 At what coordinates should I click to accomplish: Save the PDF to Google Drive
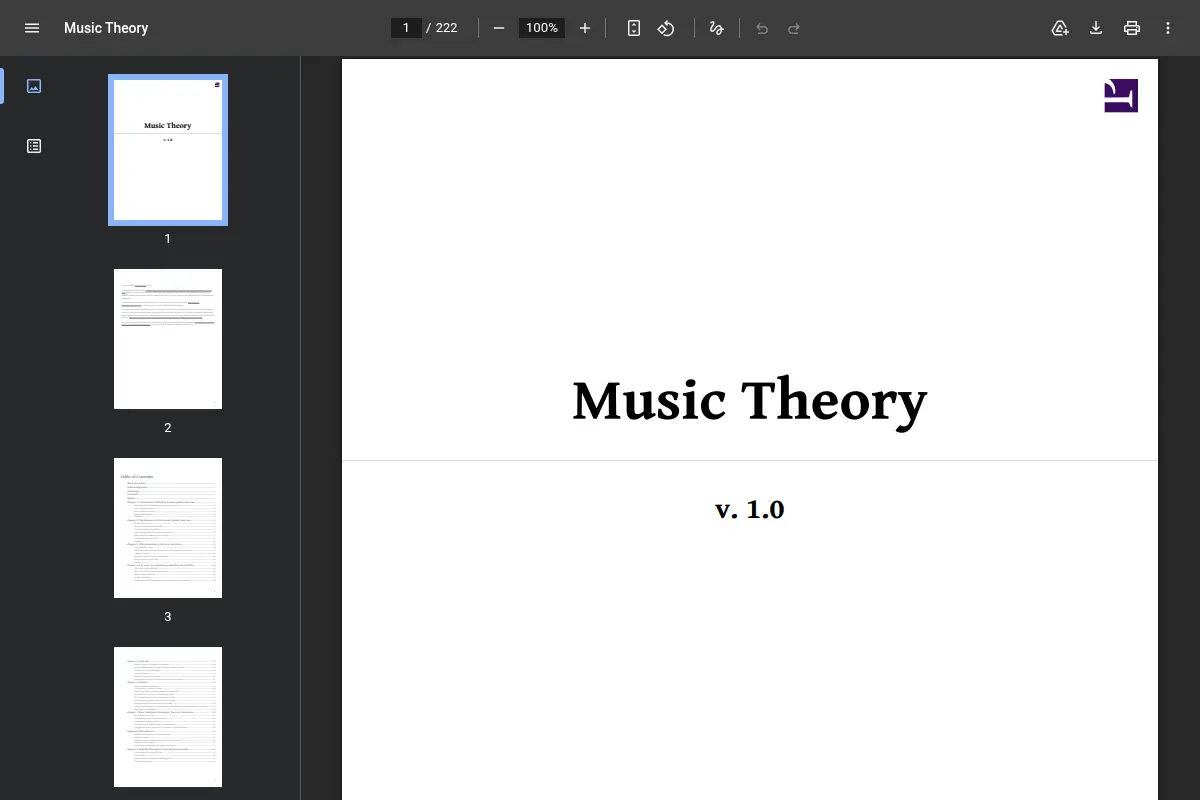click(x=1060, y=28)
